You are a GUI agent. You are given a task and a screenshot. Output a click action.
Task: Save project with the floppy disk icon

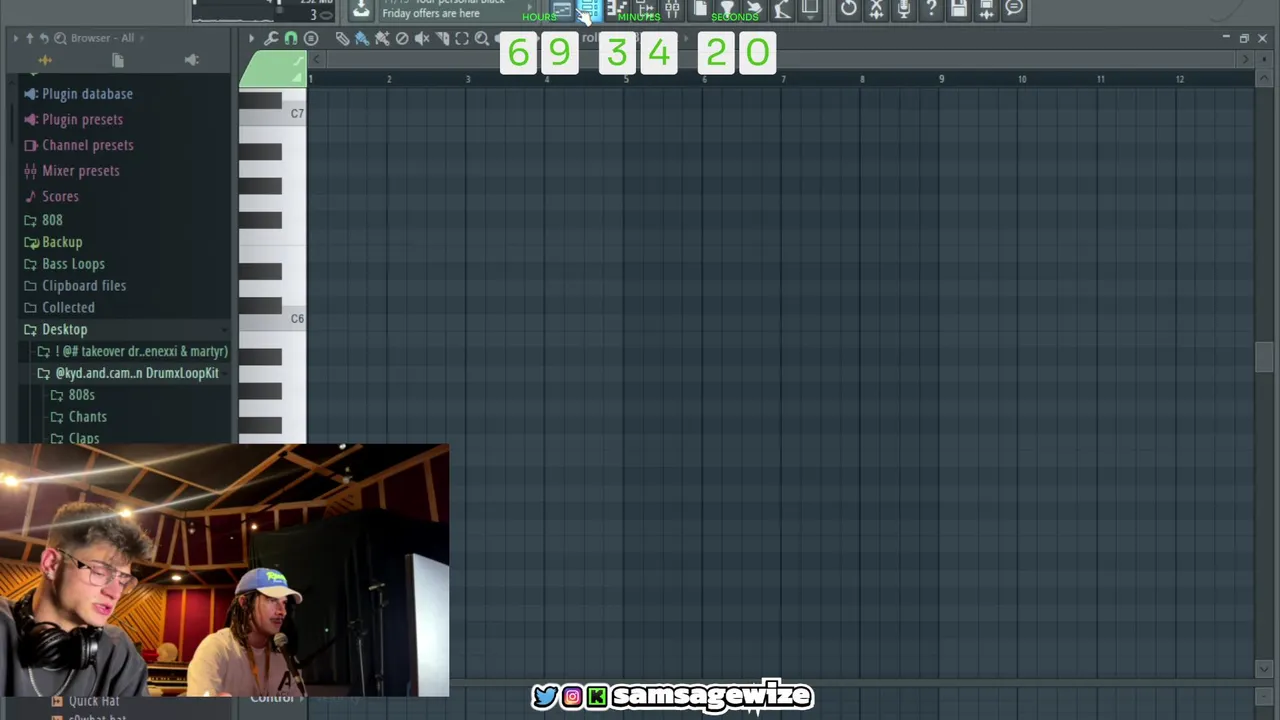[958, 9]
